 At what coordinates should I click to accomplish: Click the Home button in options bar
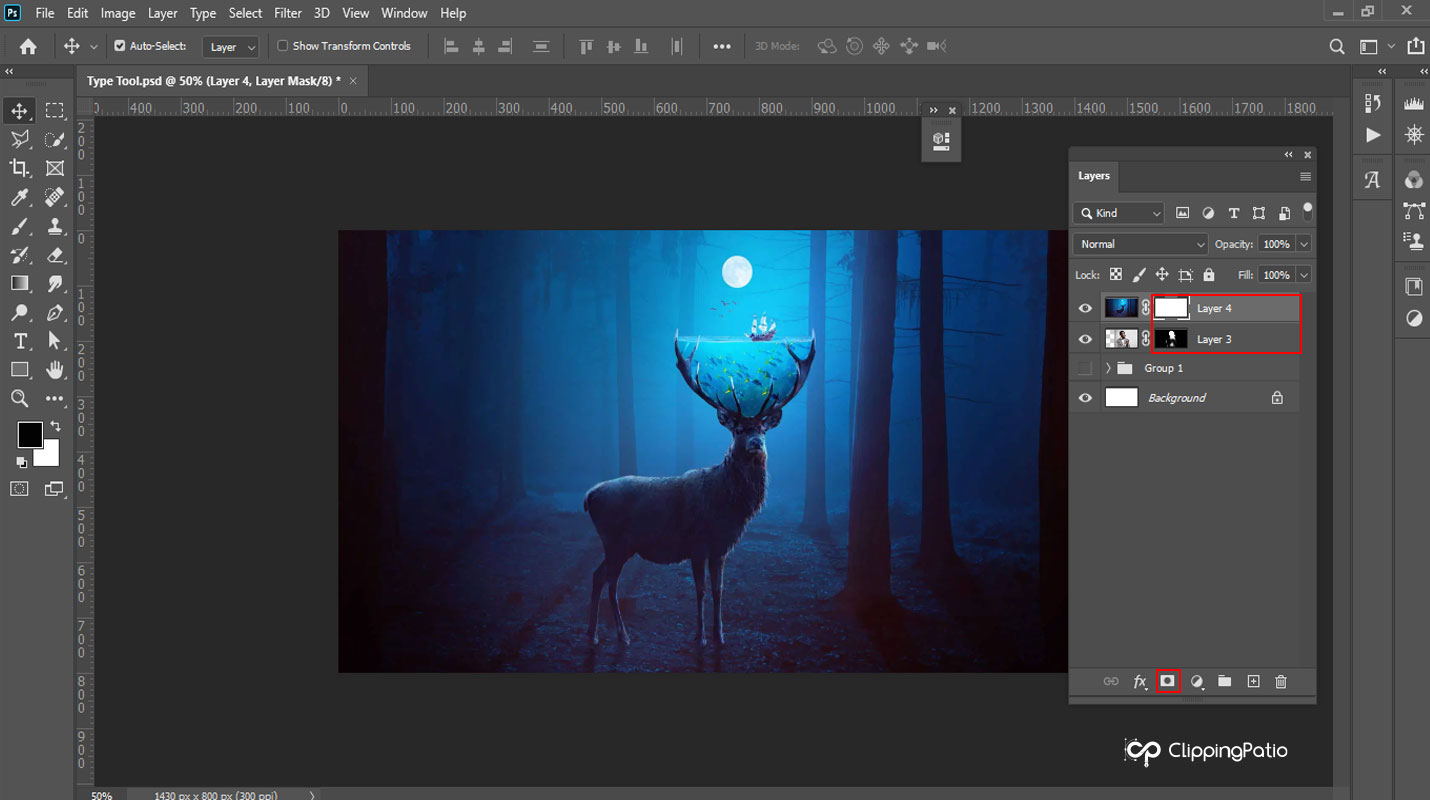(28, 46)
